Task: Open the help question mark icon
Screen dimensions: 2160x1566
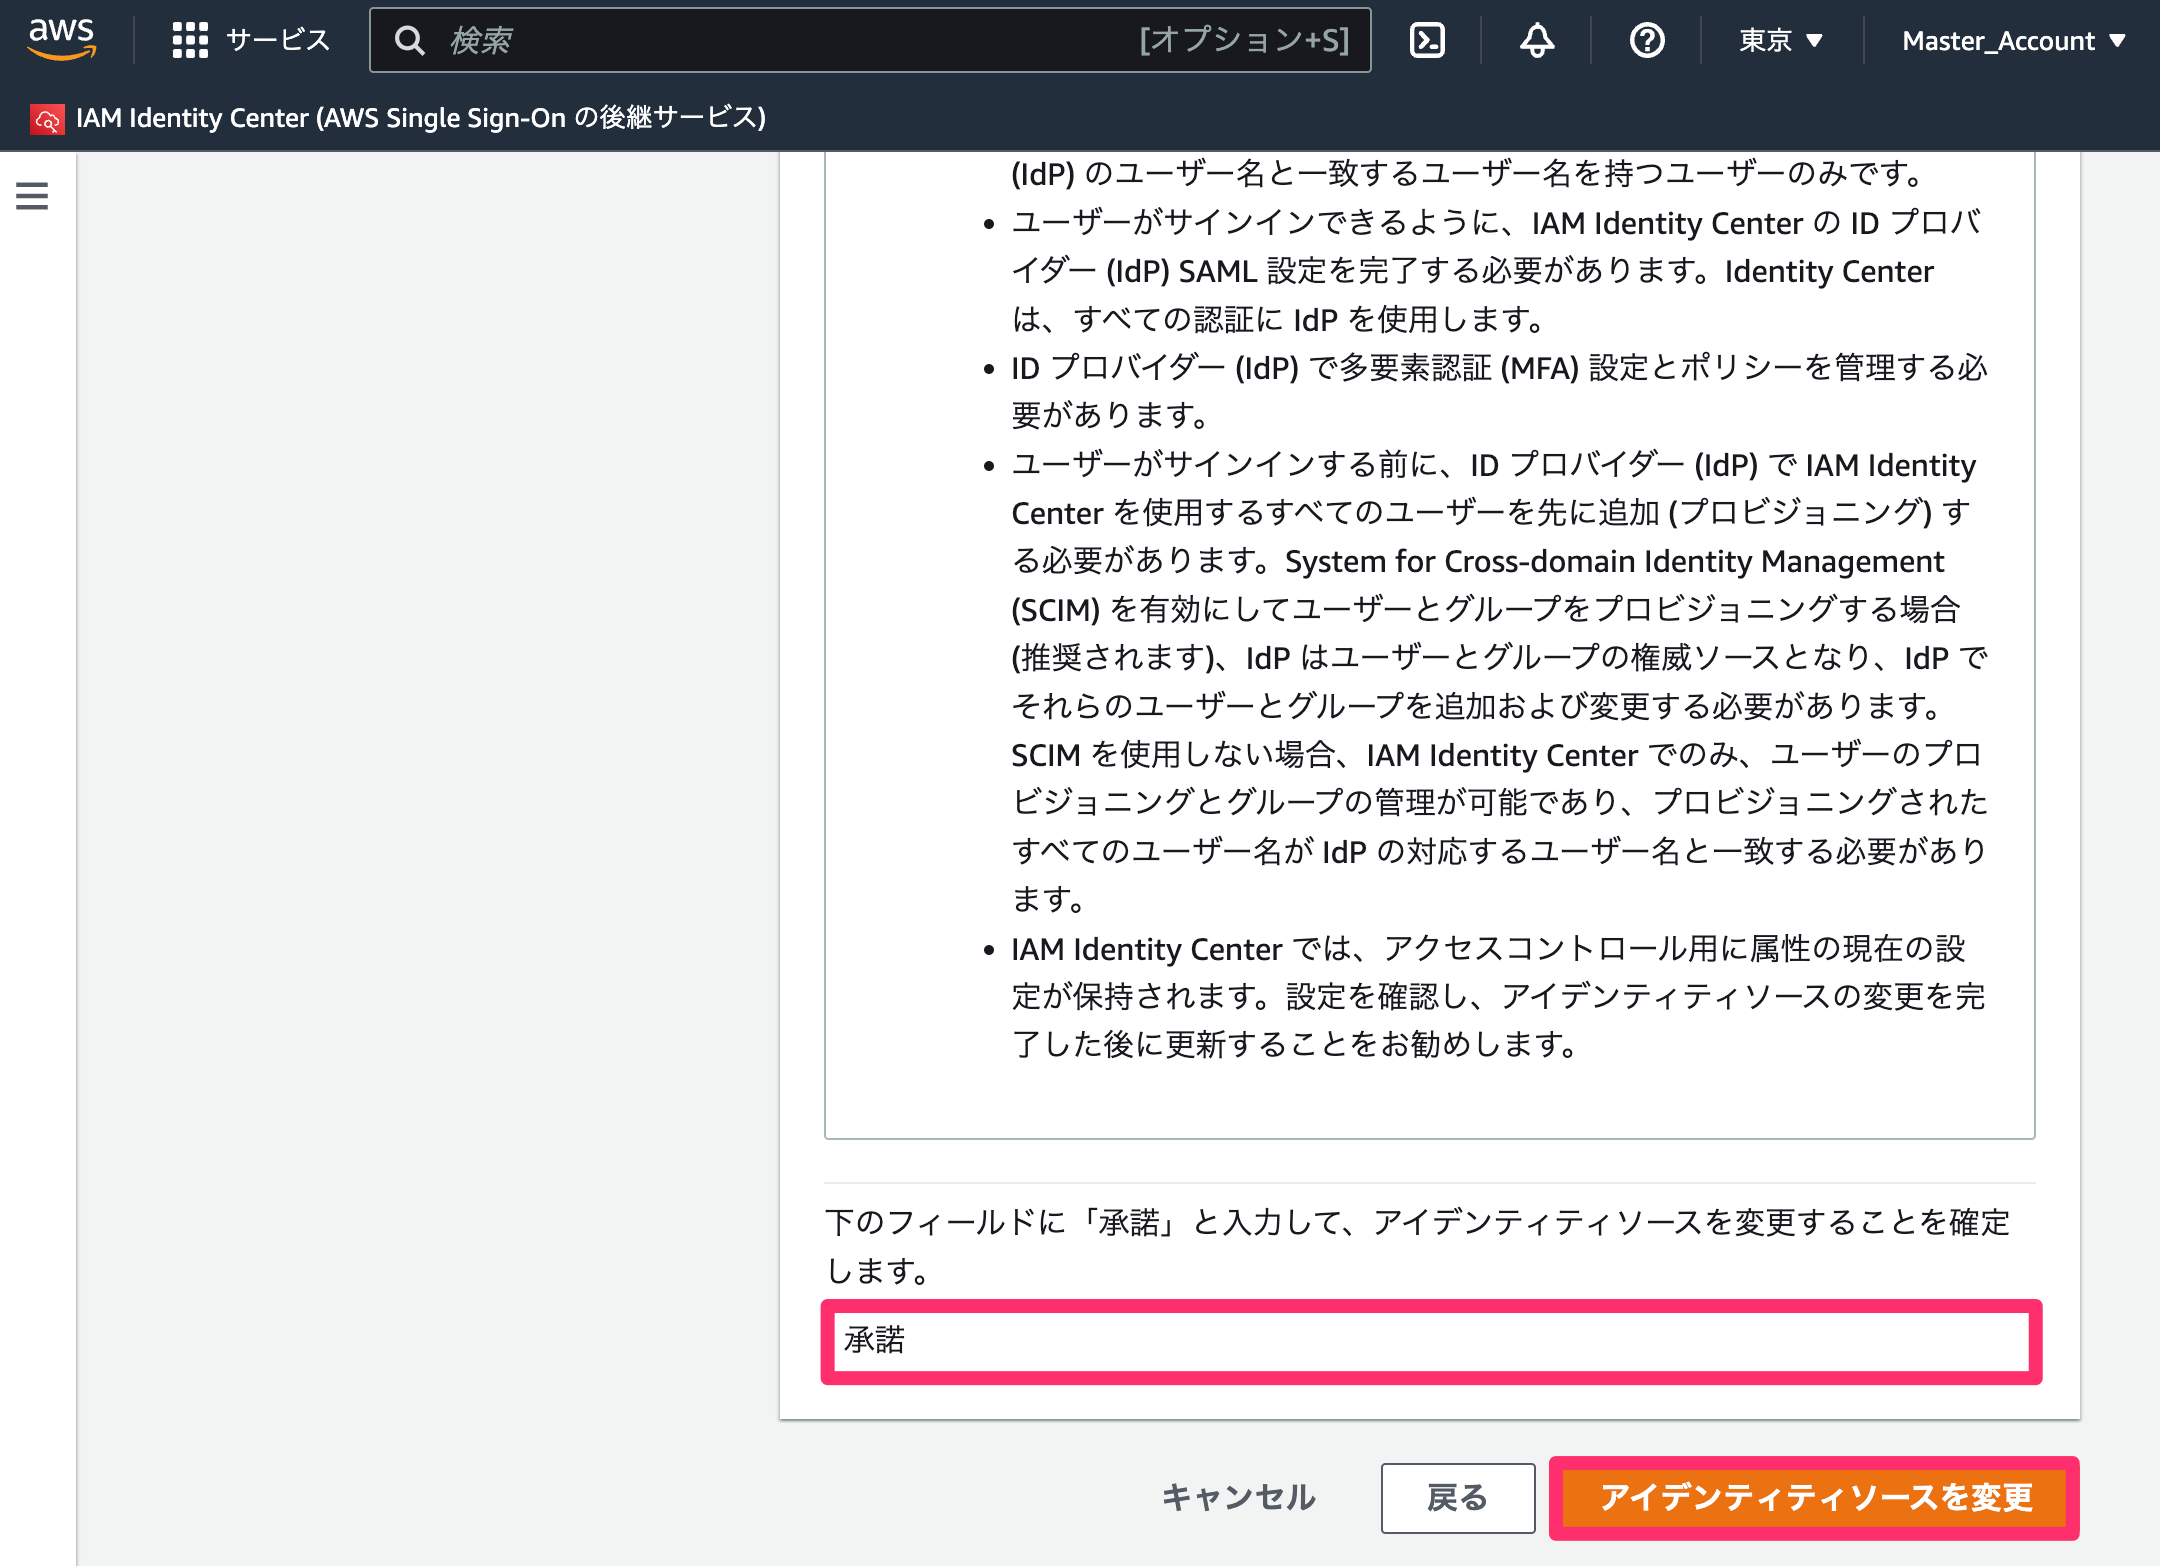Action: coord(1647,40)
